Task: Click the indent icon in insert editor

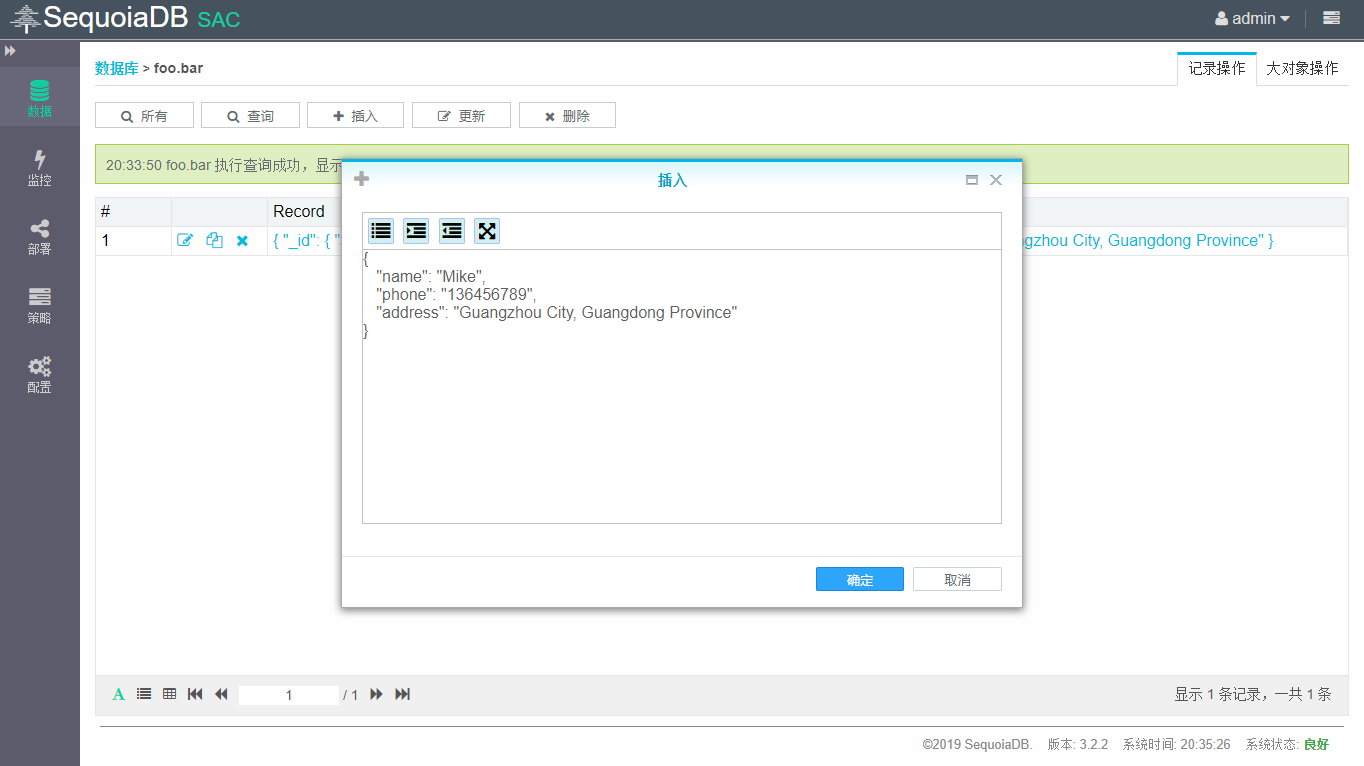Action: point(416,231)
